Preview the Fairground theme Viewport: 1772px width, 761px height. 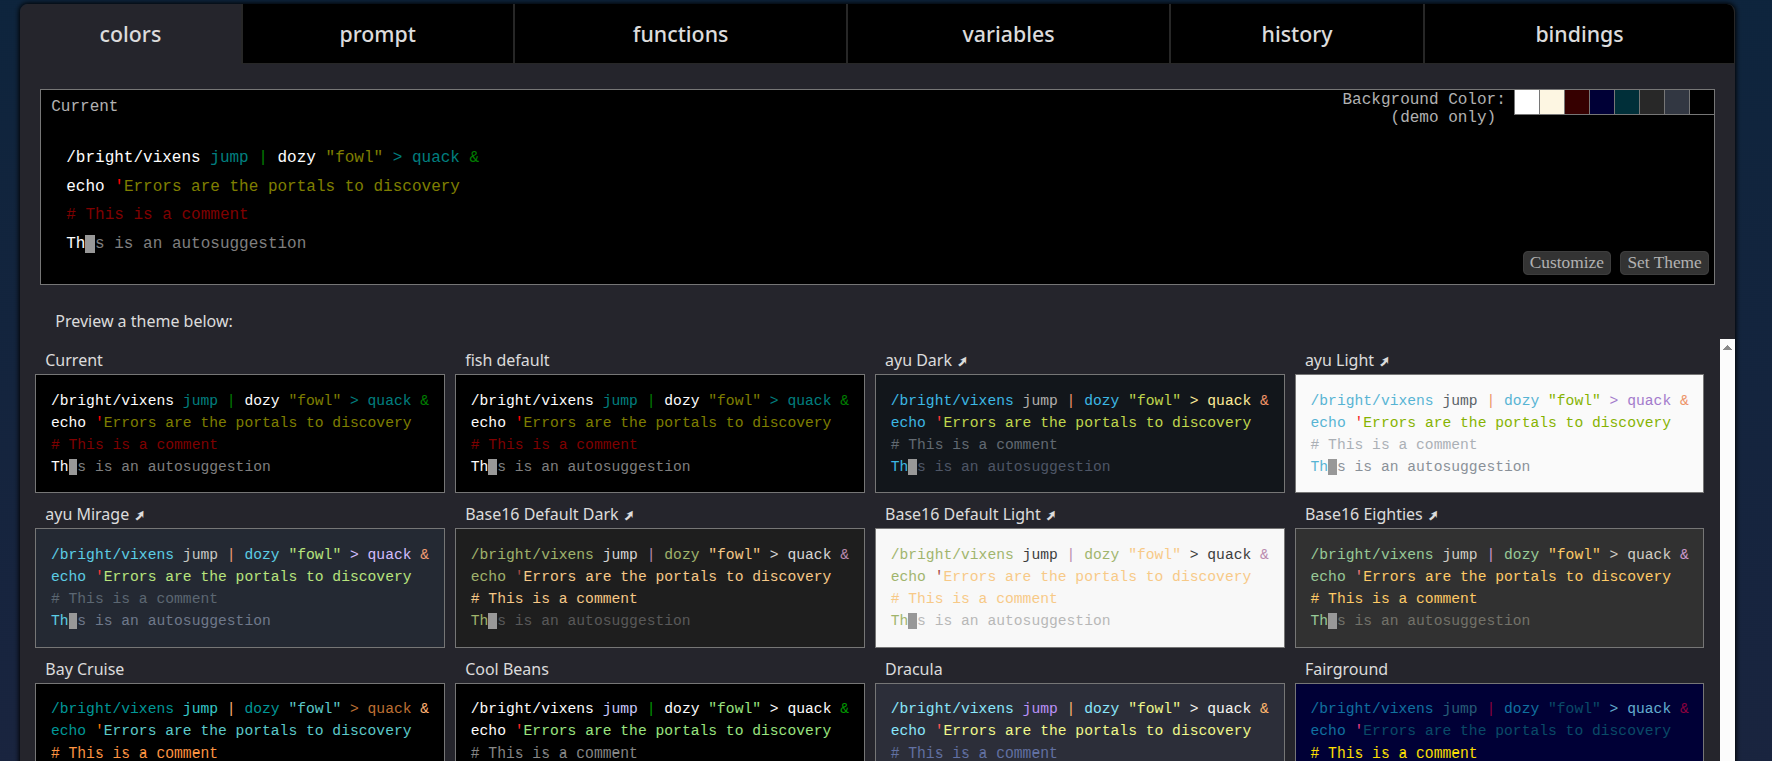(1499, 721)
